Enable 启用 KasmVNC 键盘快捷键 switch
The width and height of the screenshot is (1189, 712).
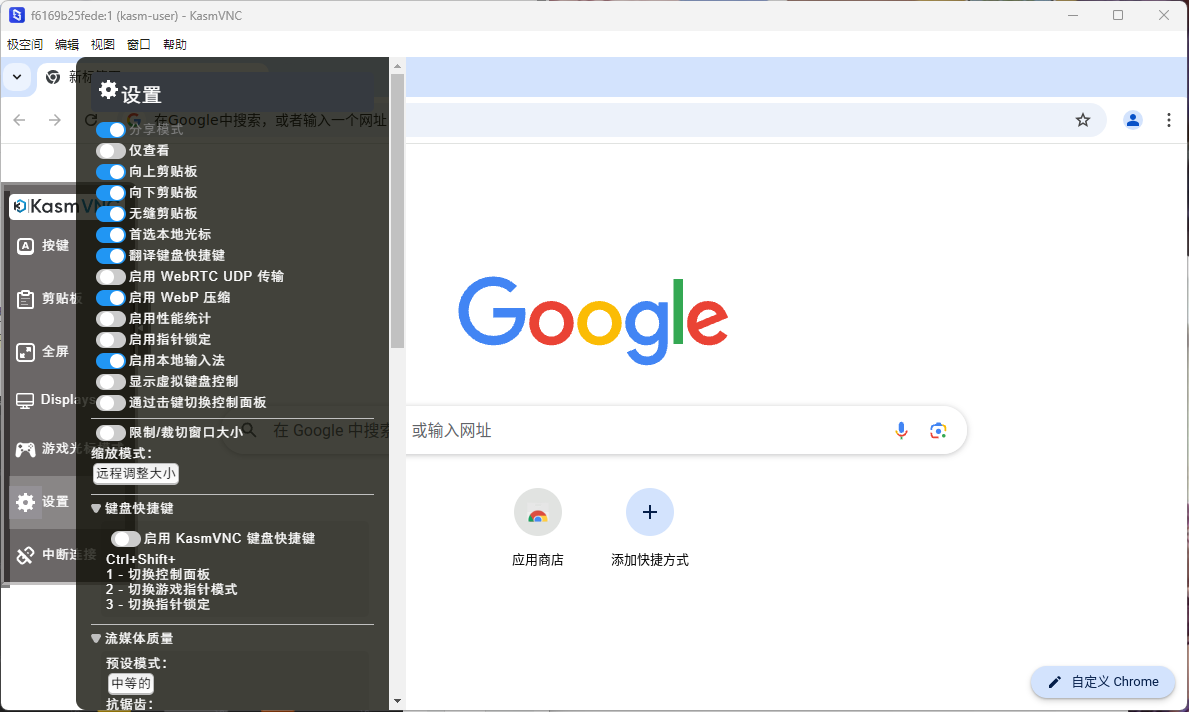coord(126,538)
